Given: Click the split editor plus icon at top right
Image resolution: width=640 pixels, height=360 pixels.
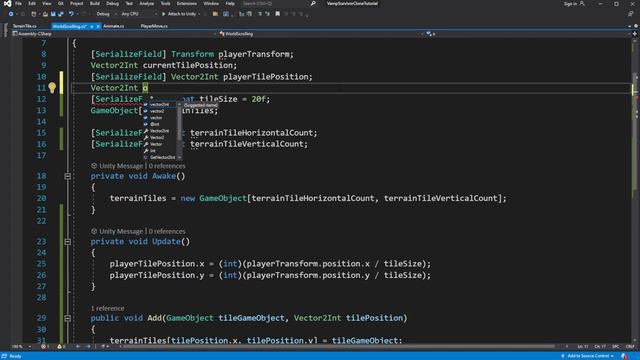Looking at the screenshot, I should coord(635,34).
